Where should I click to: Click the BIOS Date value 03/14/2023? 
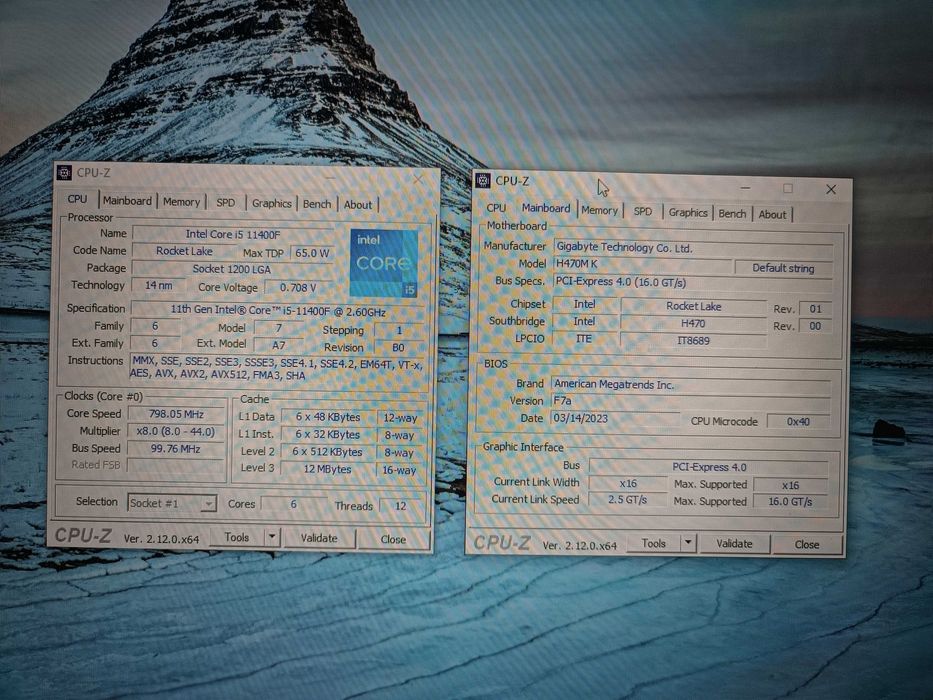615,418
